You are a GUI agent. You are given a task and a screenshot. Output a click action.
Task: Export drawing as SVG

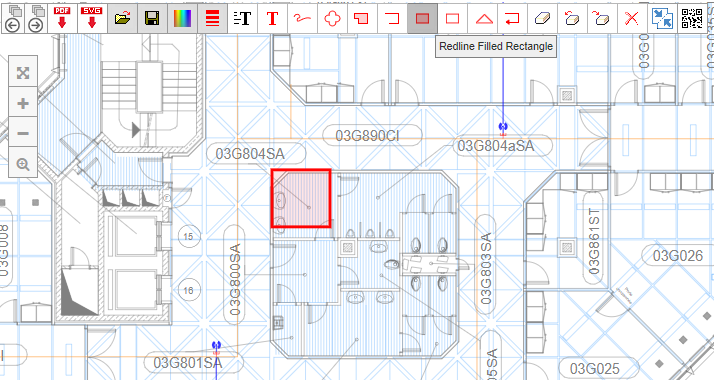pos(92,18)
